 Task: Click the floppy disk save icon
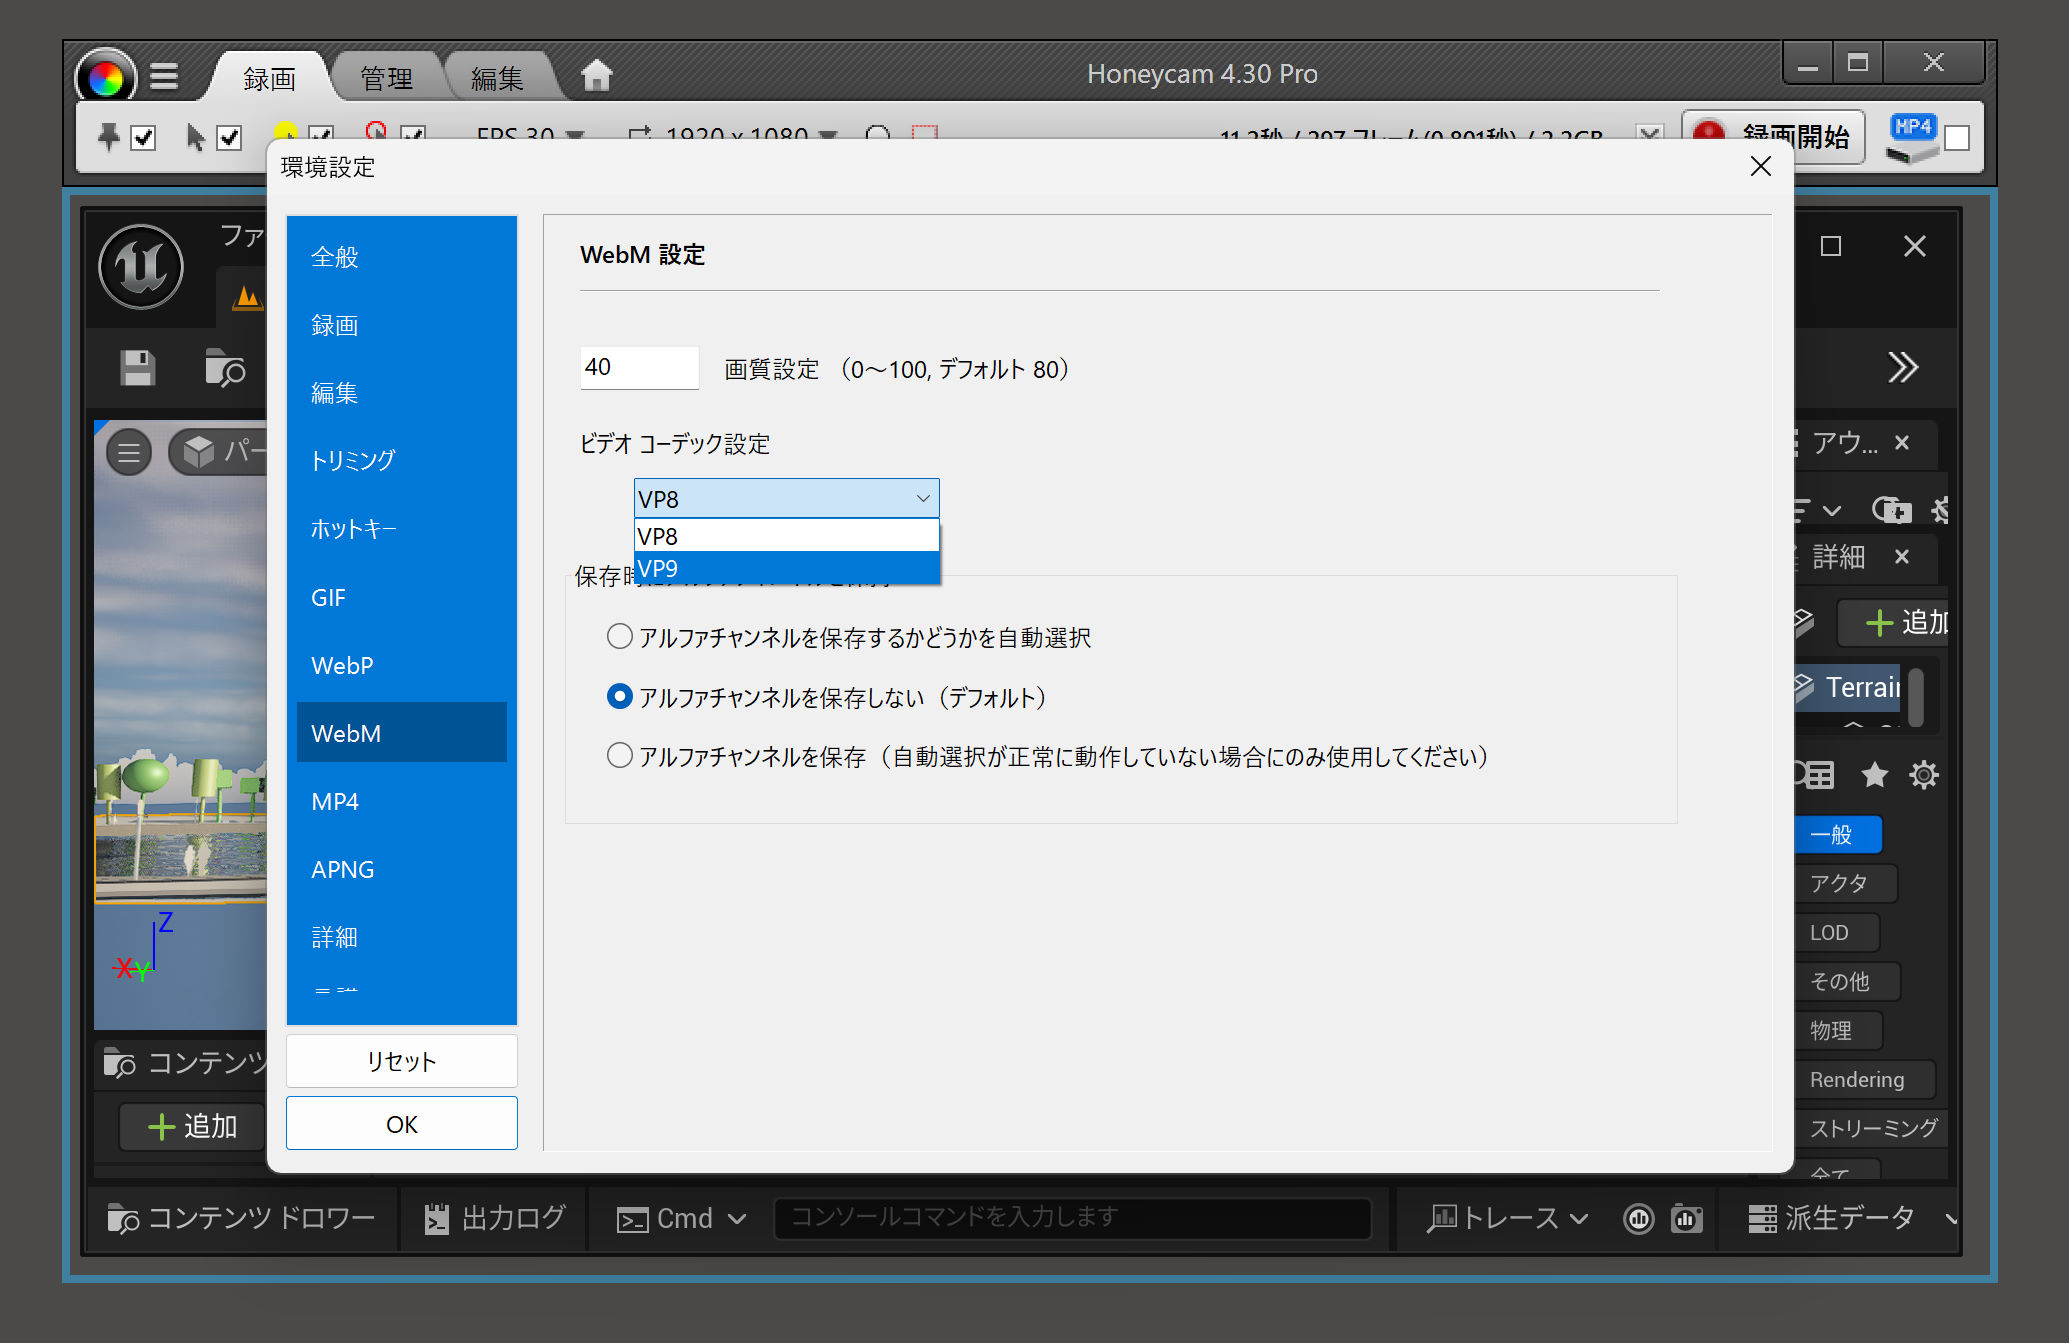[x=138, y=368]
